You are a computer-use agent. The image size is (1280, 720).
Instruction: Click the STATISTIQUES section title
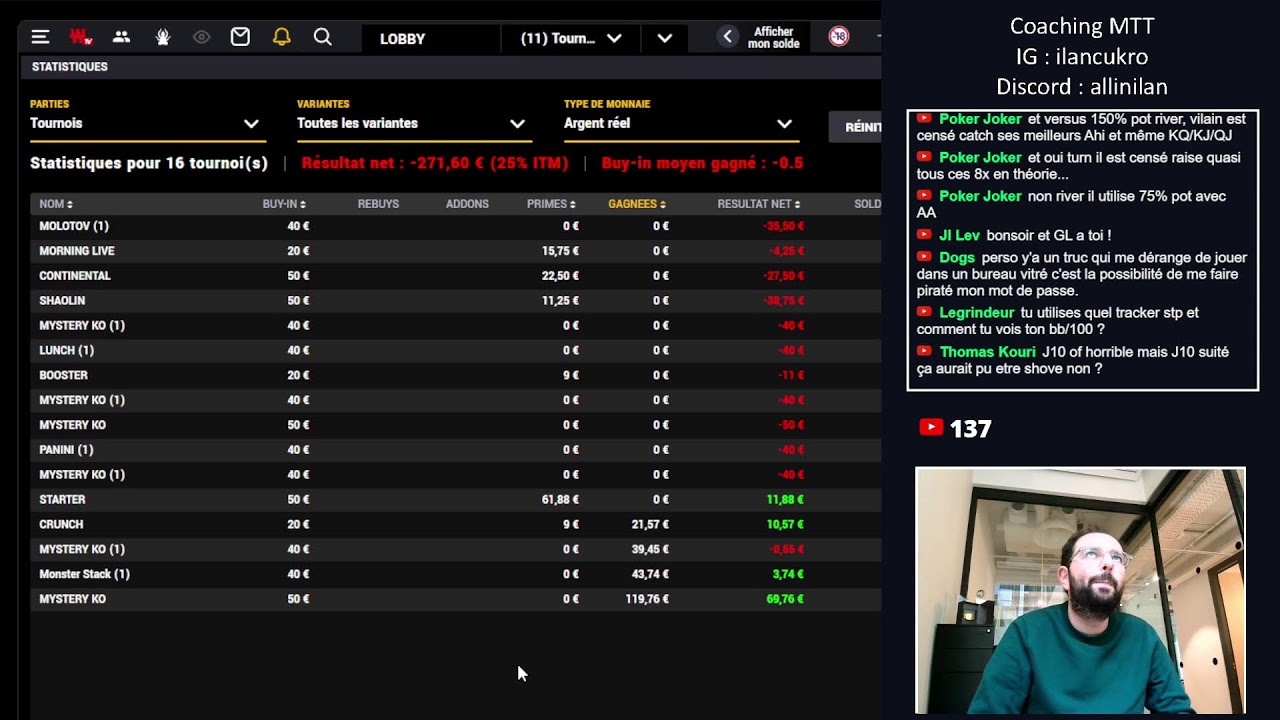tap(70, 67)
